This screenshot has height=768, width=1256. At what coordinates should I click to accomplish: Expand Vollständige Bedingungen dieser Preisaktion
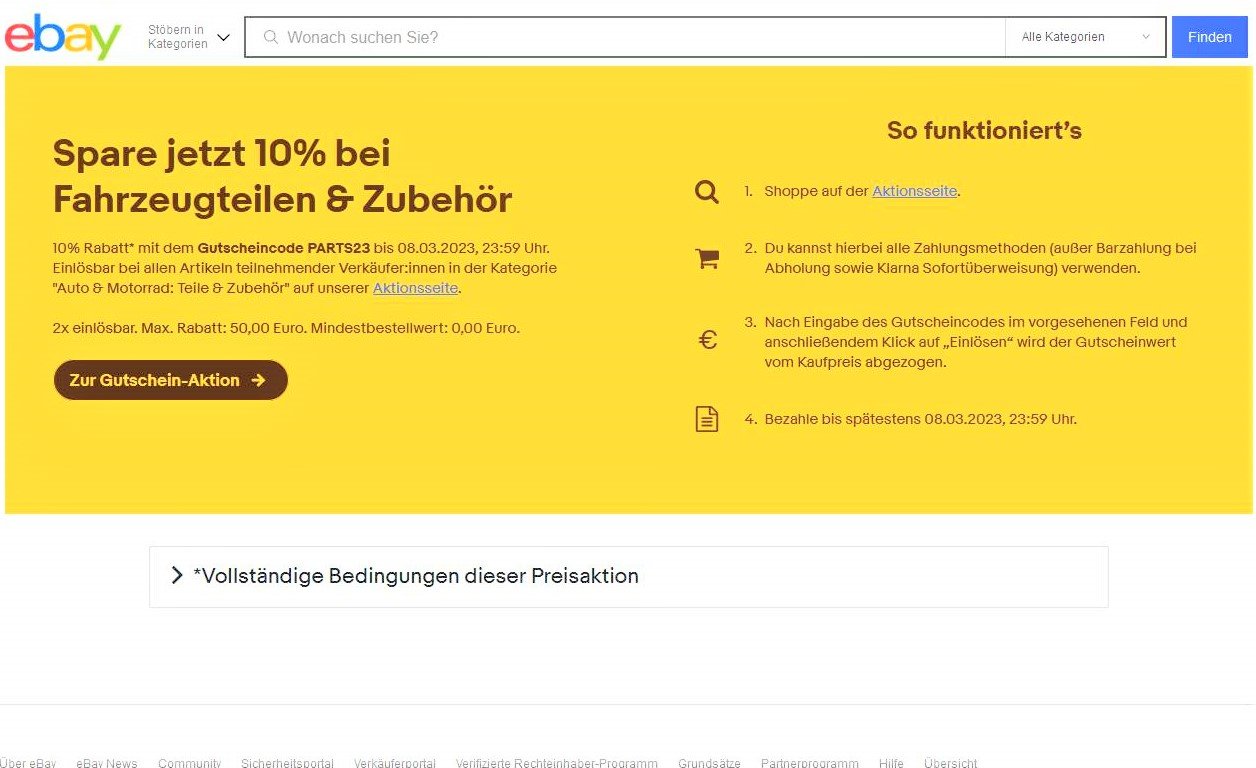point(628,576)
